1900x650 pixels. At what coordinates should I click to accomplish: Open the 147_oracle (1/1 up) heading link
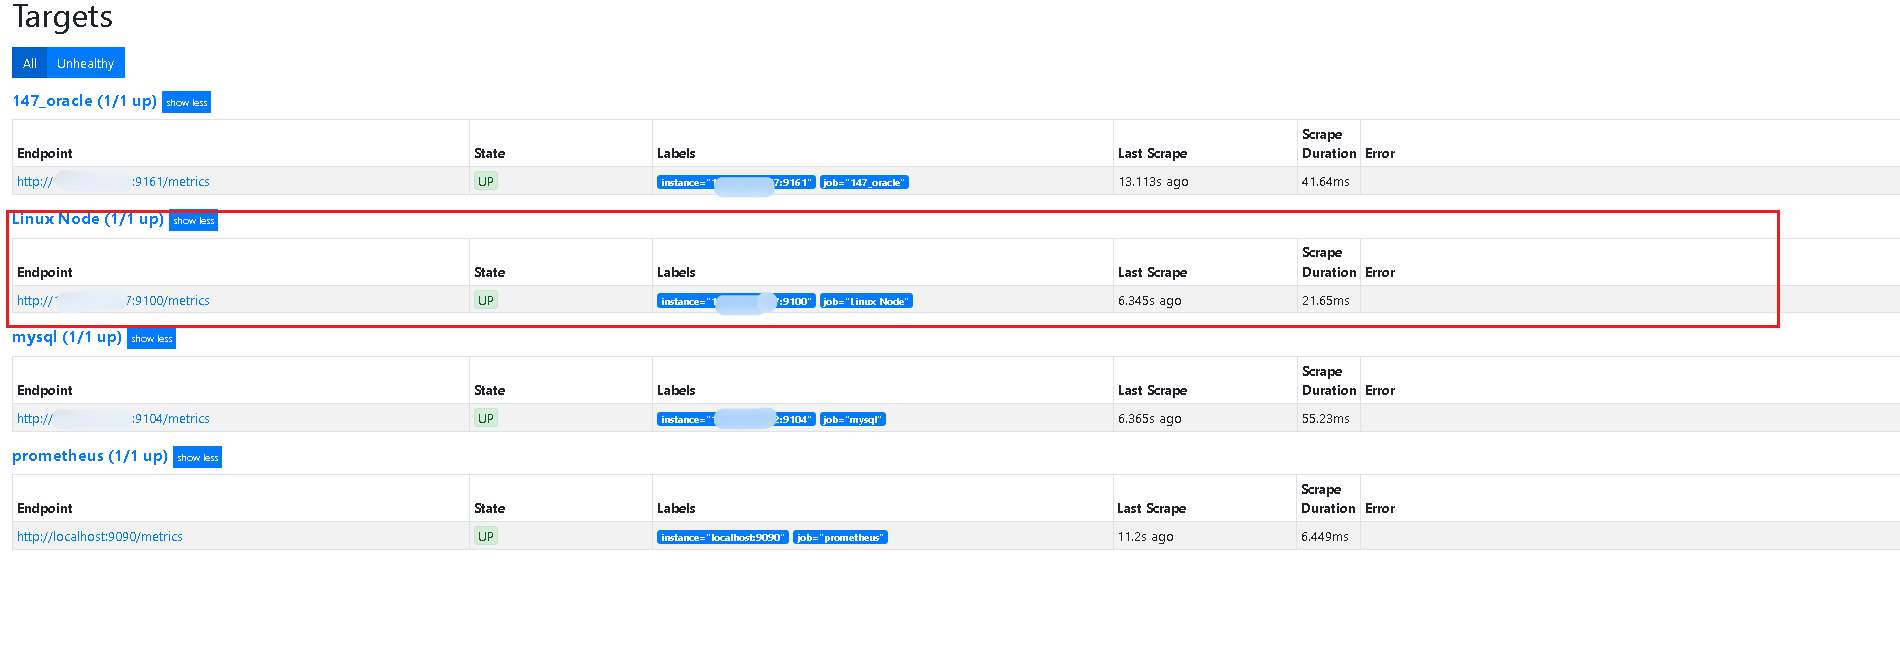pos(84,101)
